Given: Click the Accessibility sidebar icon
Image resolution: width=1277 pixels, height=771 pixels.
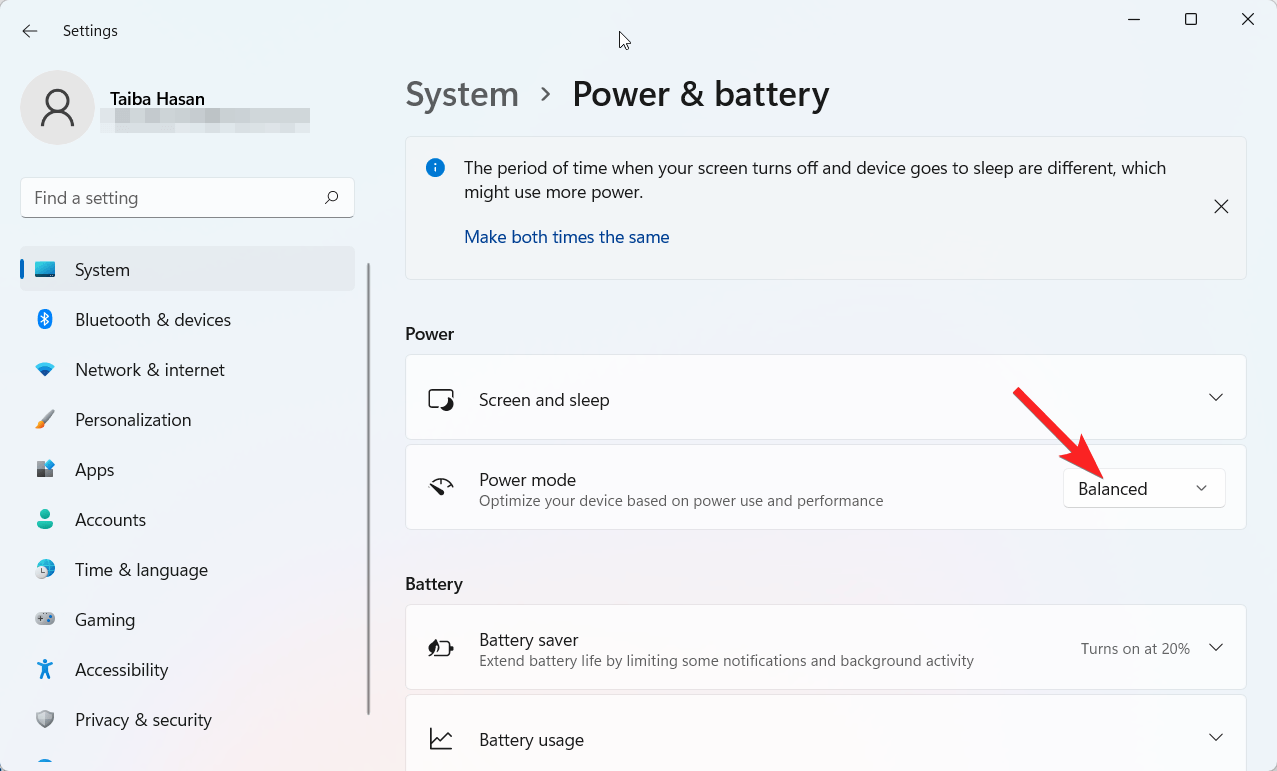Looking at the screenshot, I should 45,669.
